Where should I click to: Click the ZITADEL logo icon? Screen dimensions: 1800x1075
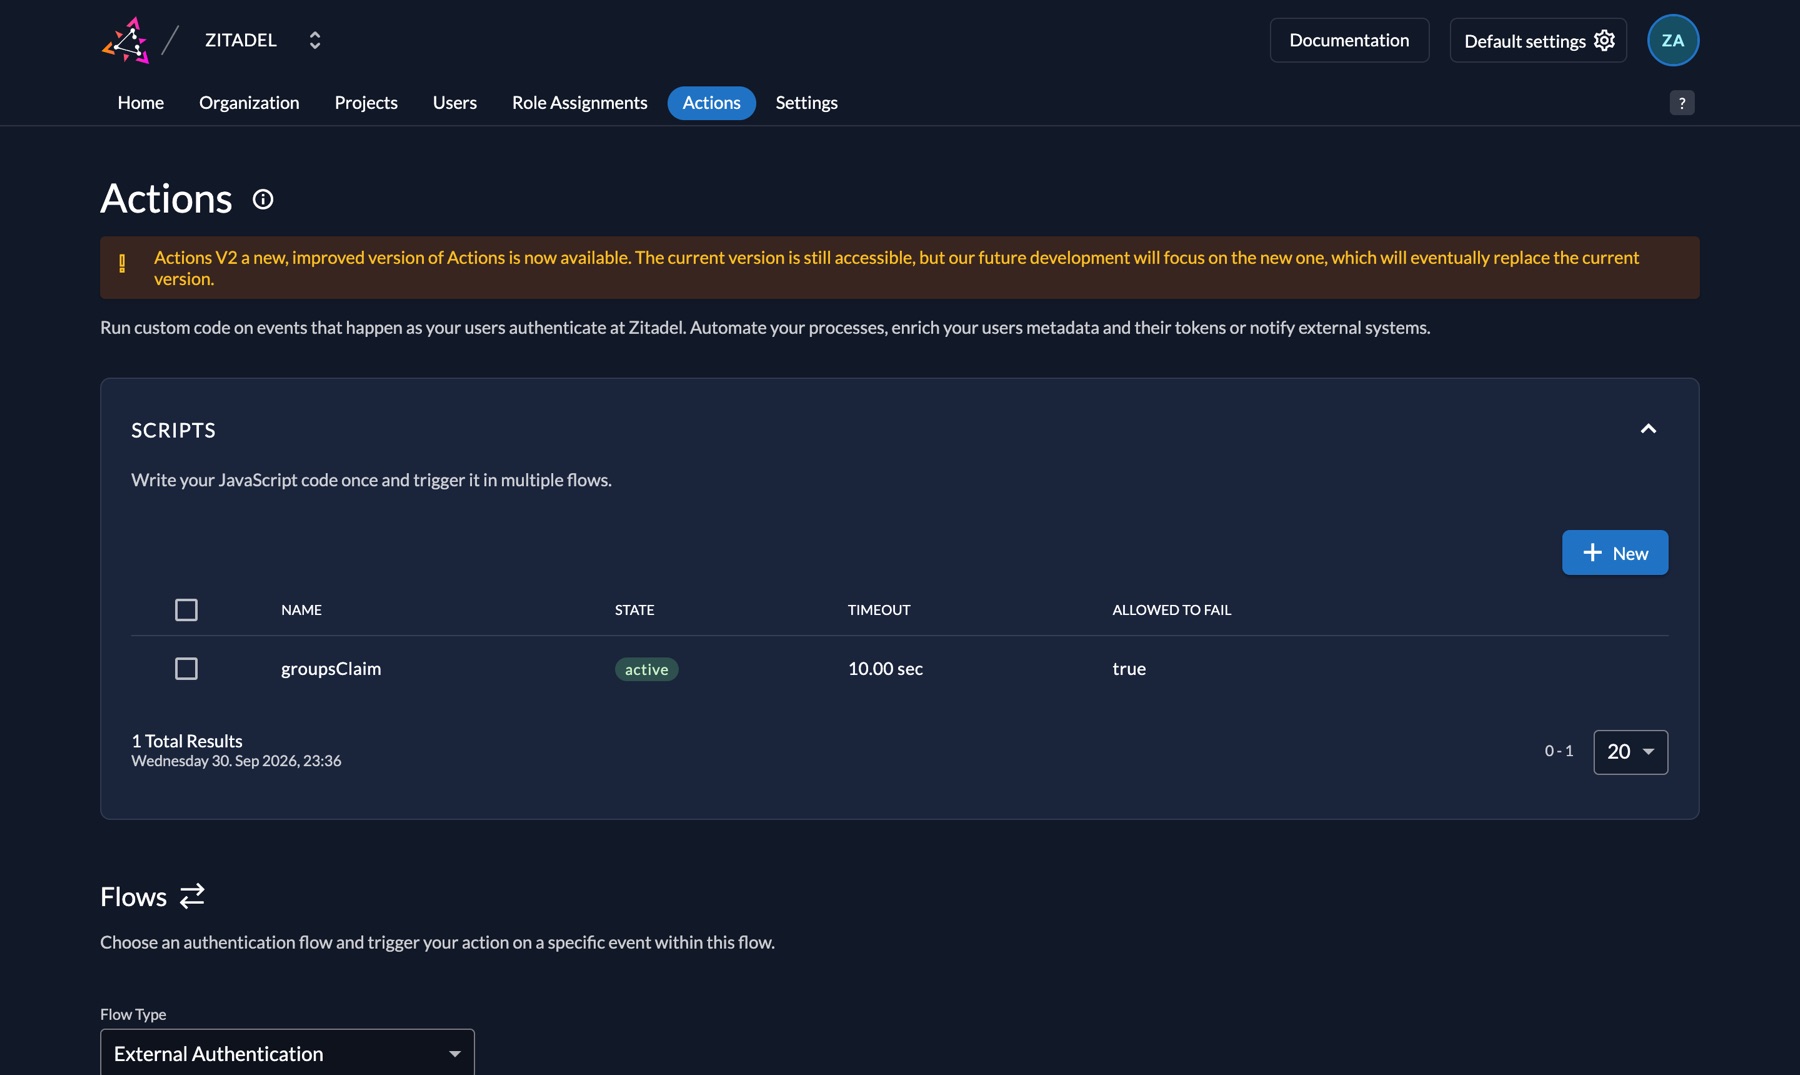[126, 40]
